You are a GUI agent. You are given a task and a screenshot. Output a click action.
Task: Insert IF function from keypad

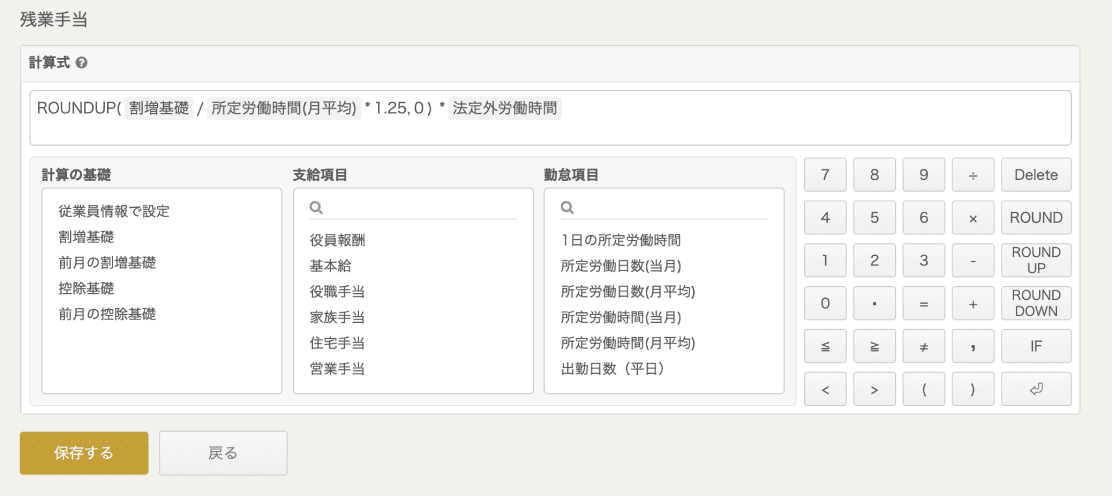pos(1036,346)
